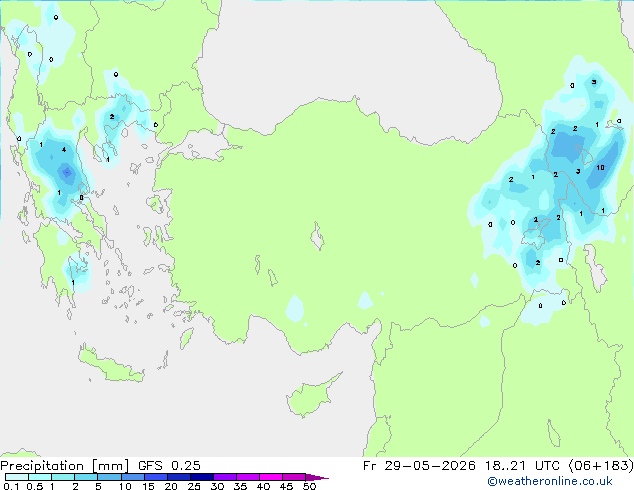Screen dimensions: 634x490
Task: Click the 45–50 mm legend swatch
Action: 294,477
